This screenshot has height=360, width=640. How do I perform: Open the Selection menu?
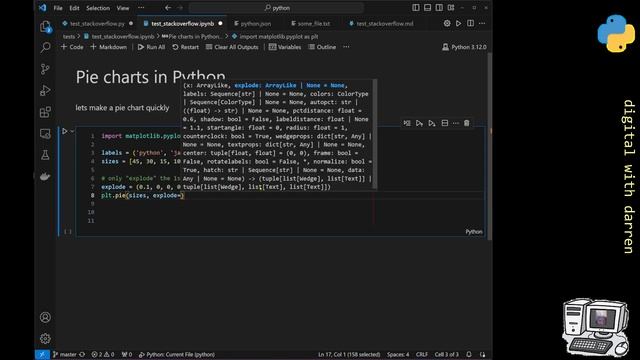point(98,8)
